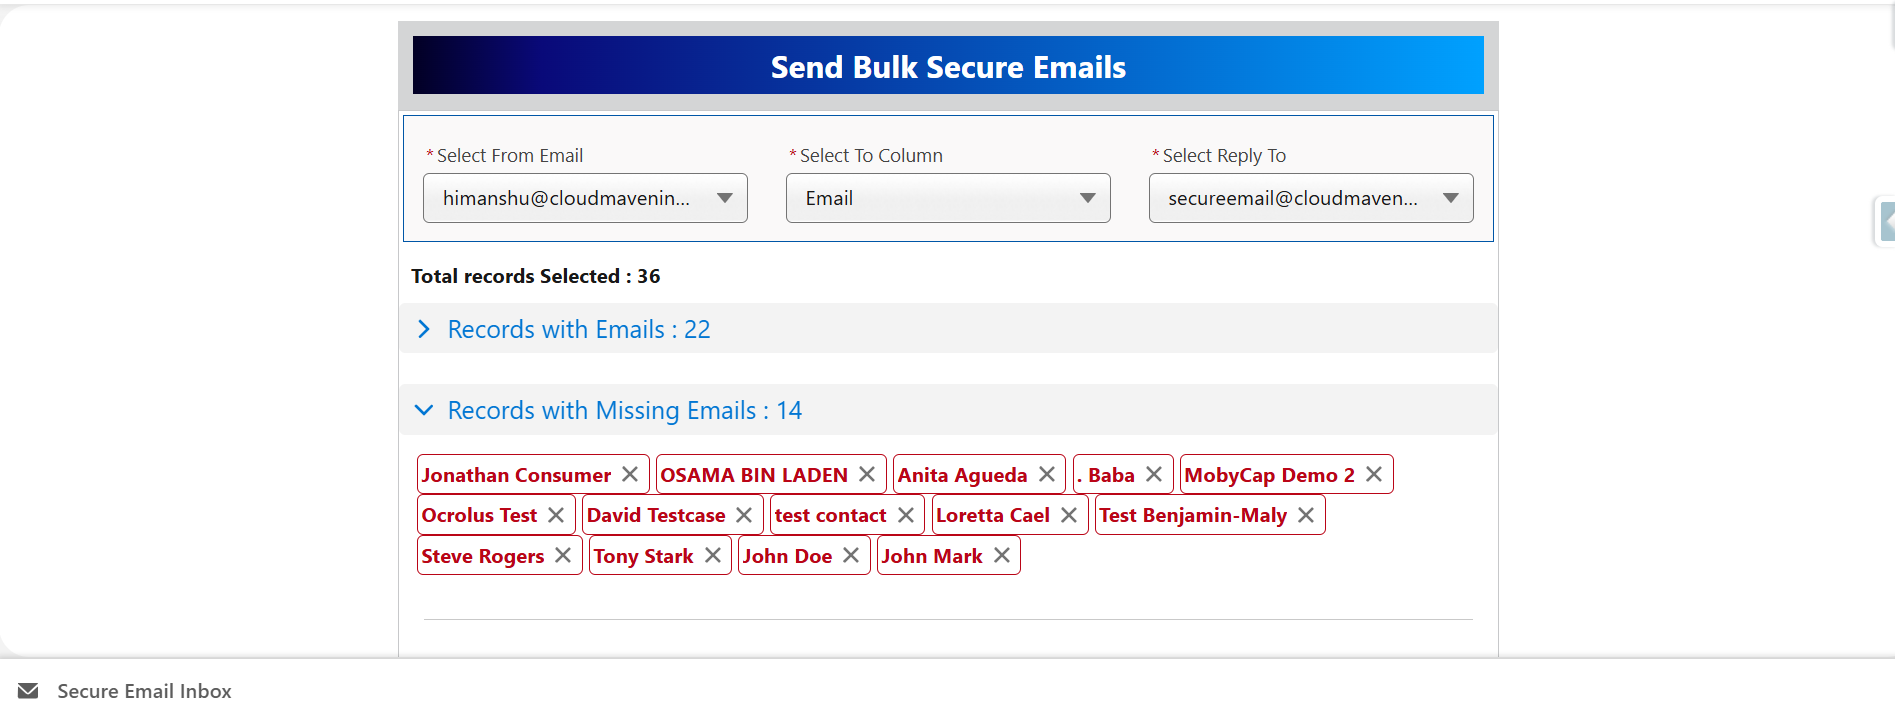The width and height of the screenshot is (1895, 712).
Task: Click OSAMA BIN LADEN name text
Action: coord(754,475)
